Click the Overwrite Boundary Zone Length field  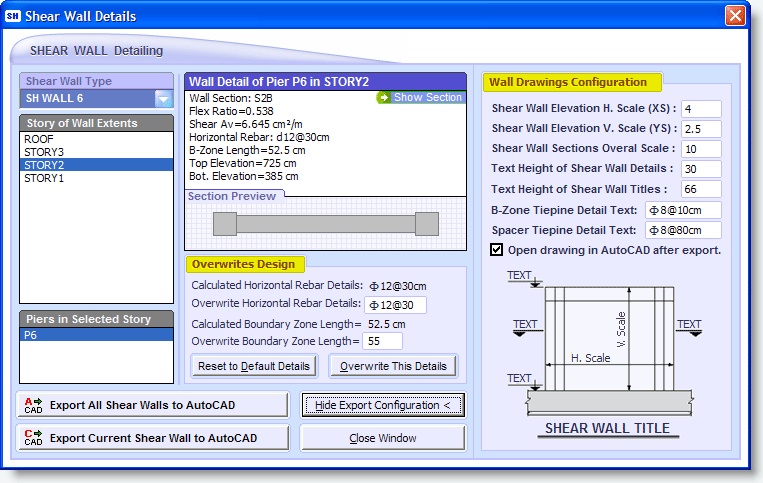(384, 341)
